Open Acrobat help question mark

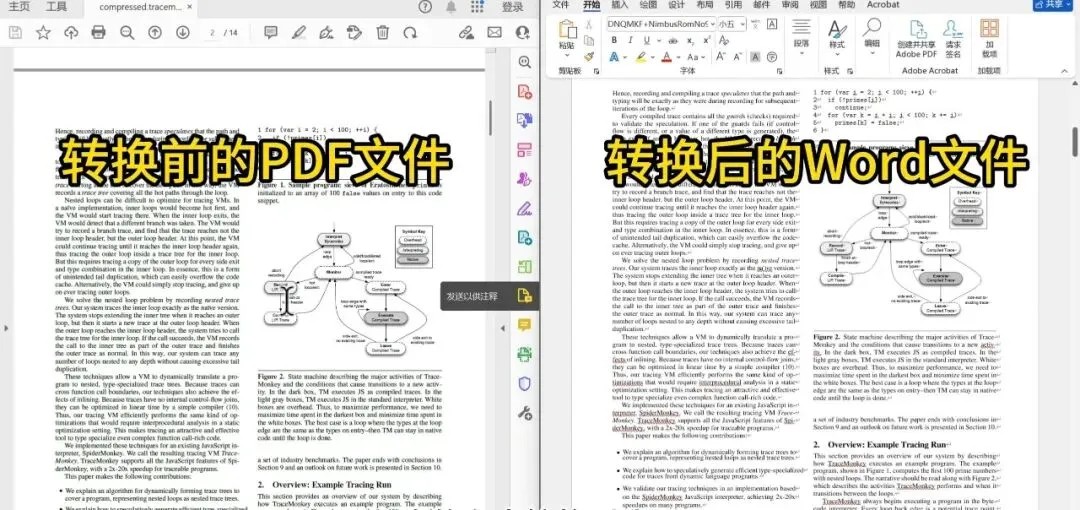[x=426, y=7]
